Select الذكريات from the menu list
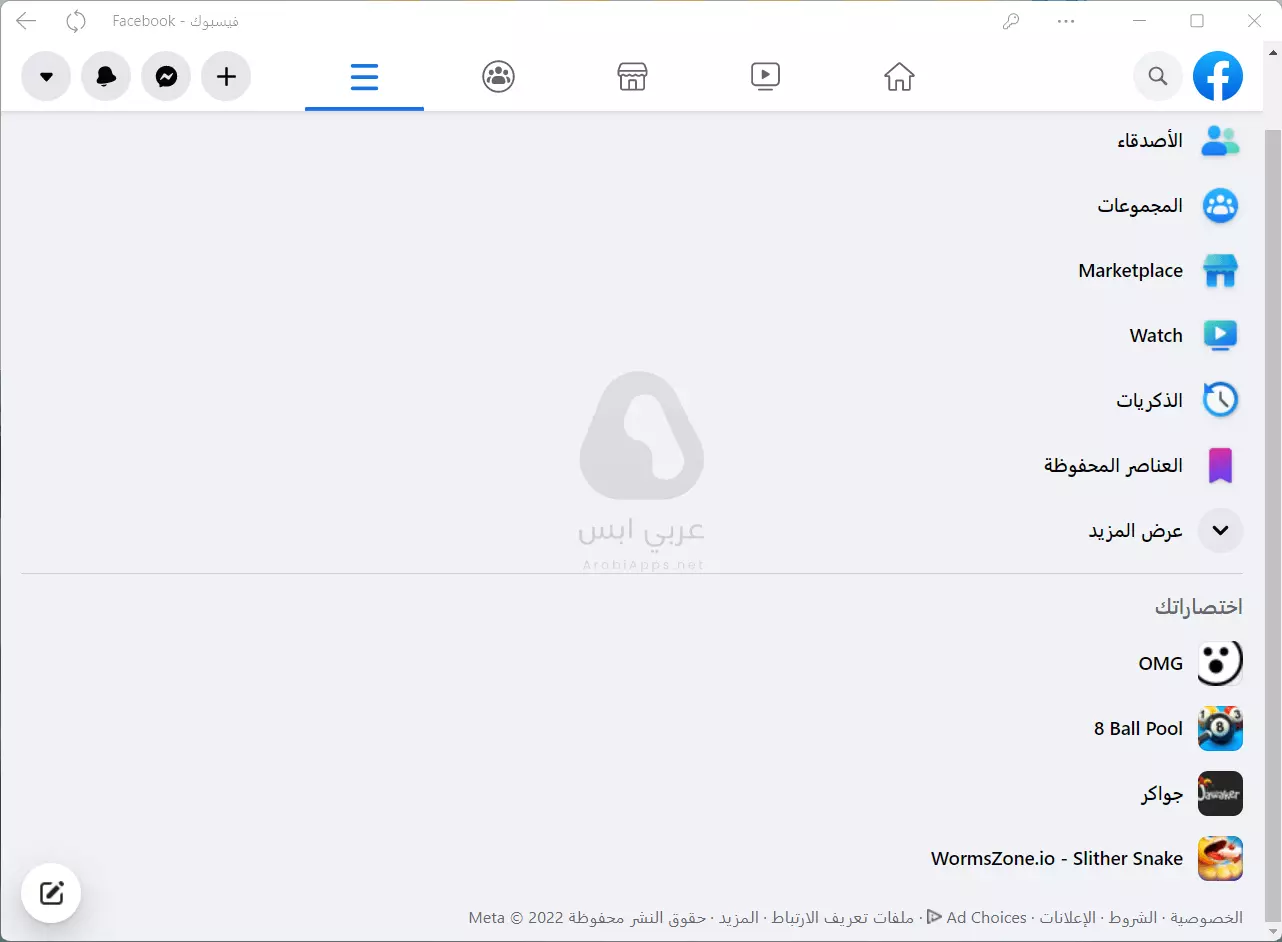Screen dimensions: 1282x942 click(x=1150, y=400)
